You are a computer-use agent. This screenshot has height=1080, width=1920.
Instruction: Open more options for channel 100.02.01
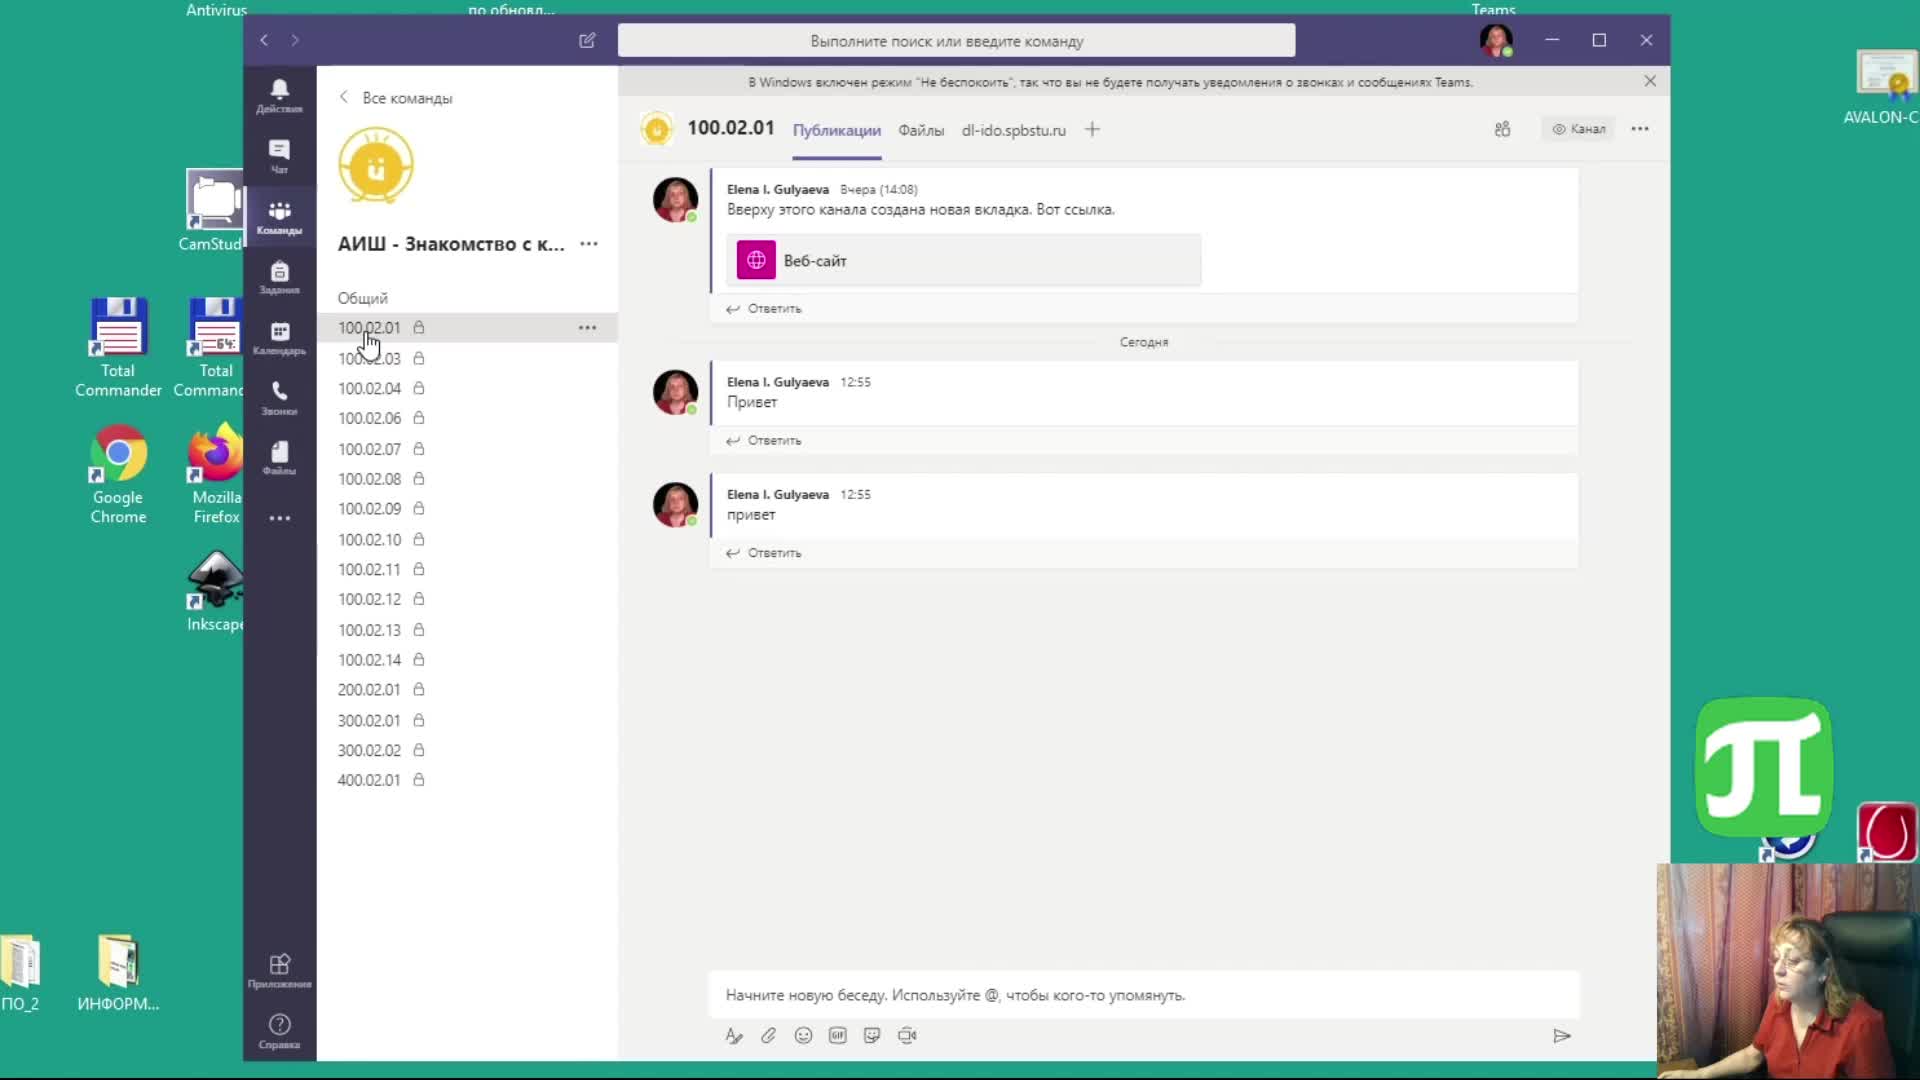pyautogui.click(x=587, y=328)
